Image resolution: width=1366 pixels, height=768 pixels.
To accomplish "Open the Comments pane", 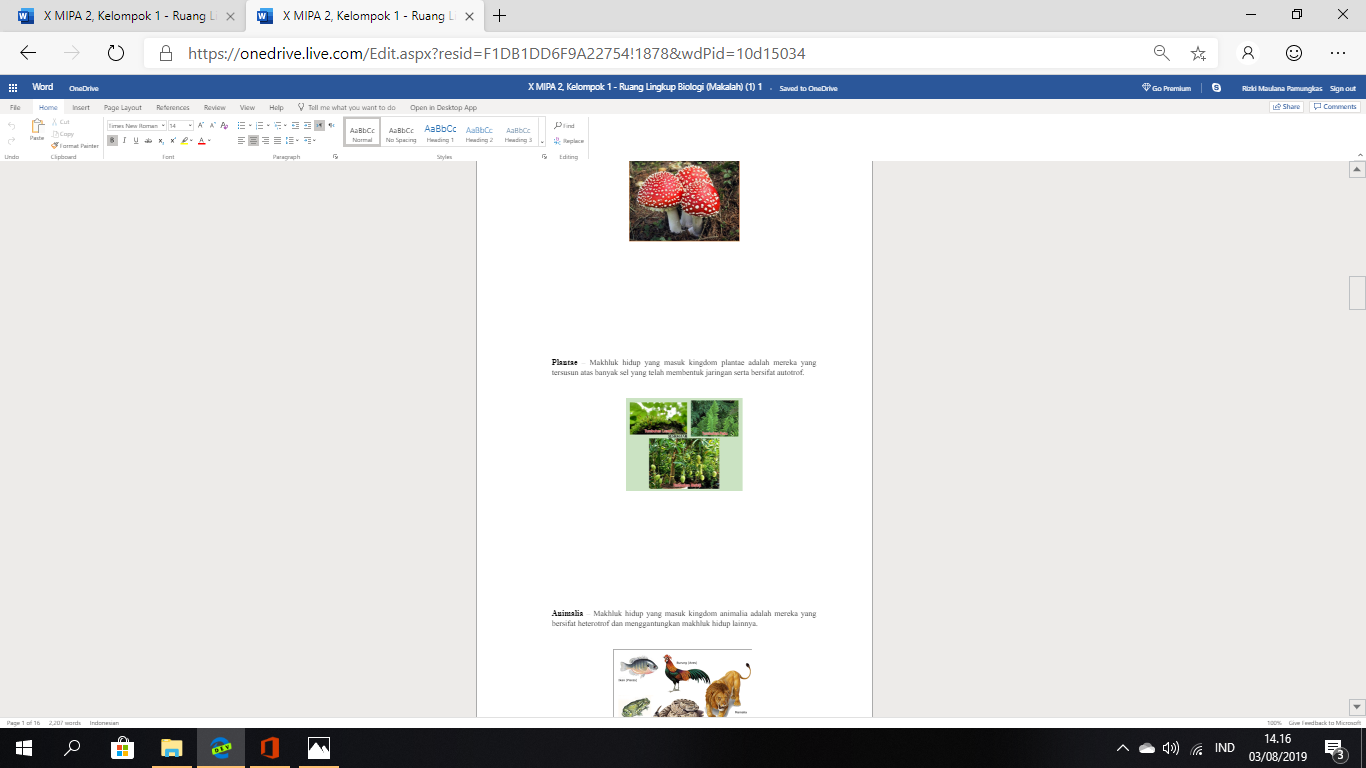I will [x=1335, y=107].
